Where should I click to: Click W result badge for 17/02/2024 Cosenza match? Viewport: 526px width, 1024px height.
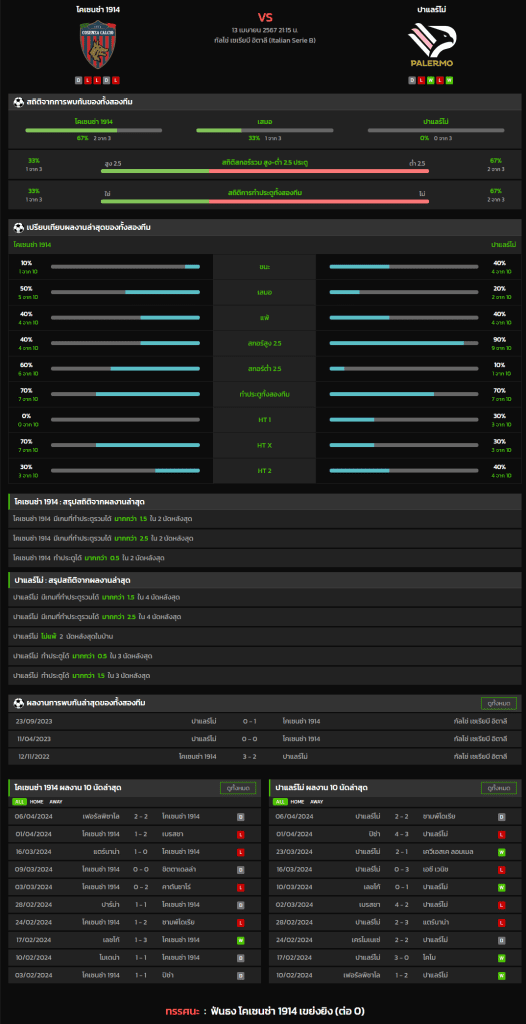pos(240,940)
